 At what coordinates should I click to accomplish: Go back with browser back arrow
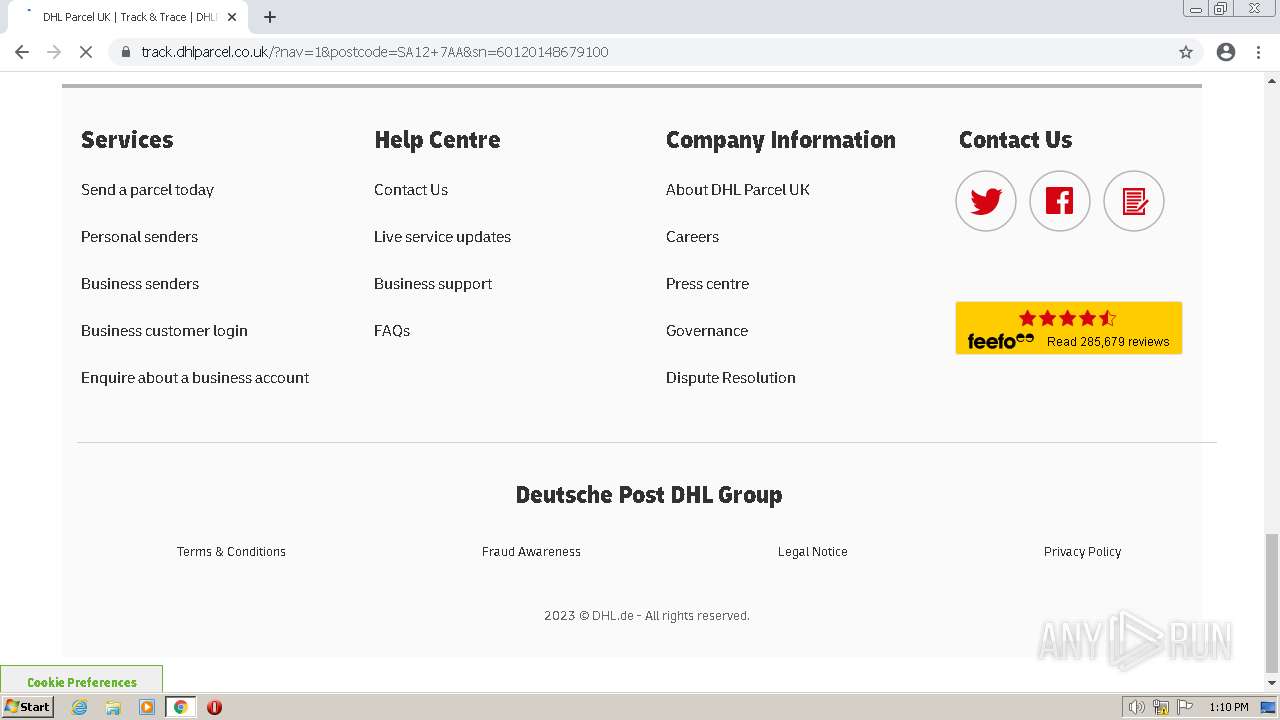click(x=22, y=52)
